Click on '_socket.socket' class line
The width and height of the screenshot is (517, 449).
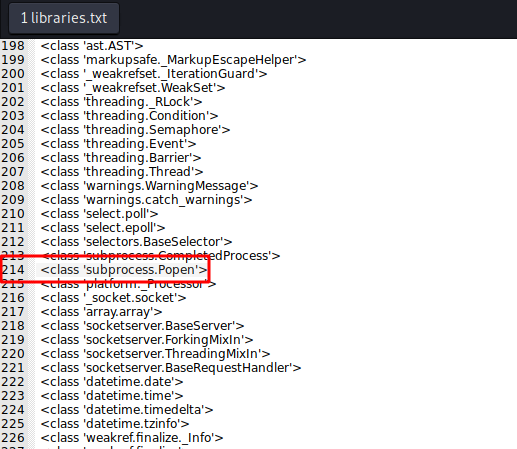pyautogui.click(x=113, y=298)
